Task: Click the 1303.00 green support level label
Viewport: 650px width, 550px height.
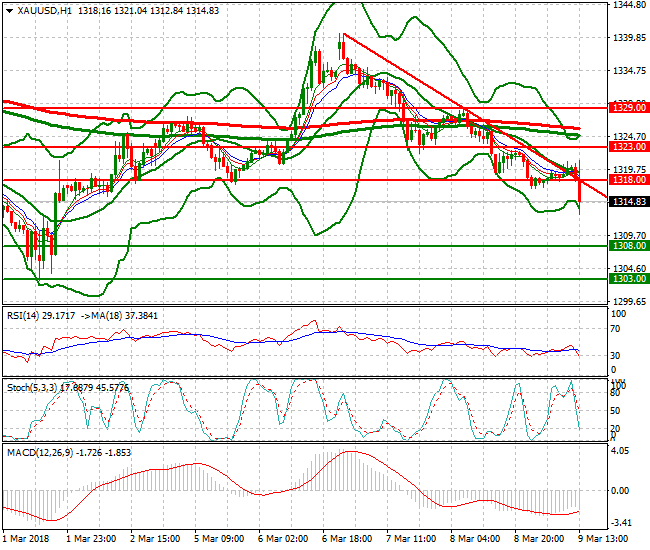Action: [x=629, y=279]
